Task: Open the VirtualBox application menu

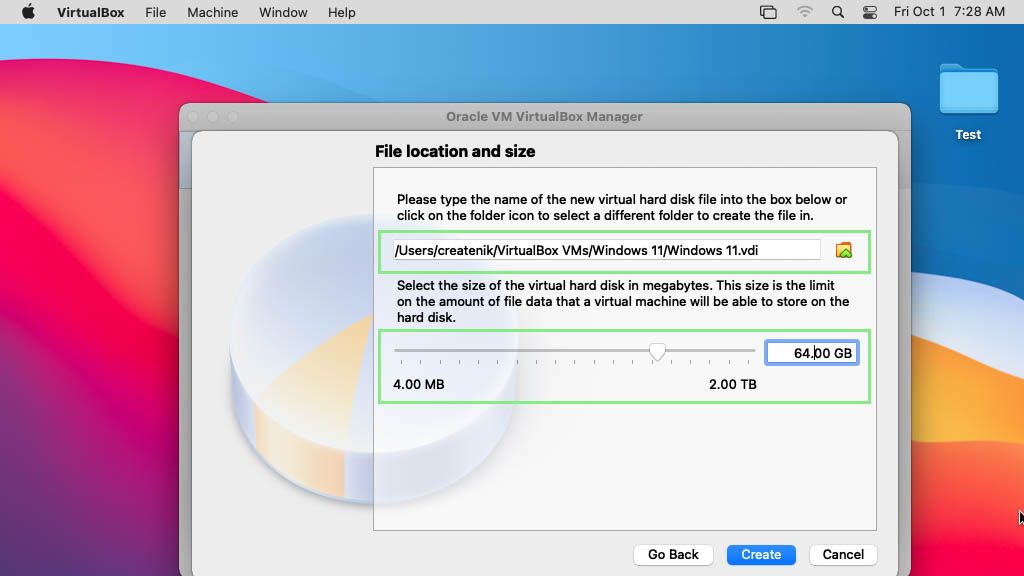Action: (x=90, y=12)
